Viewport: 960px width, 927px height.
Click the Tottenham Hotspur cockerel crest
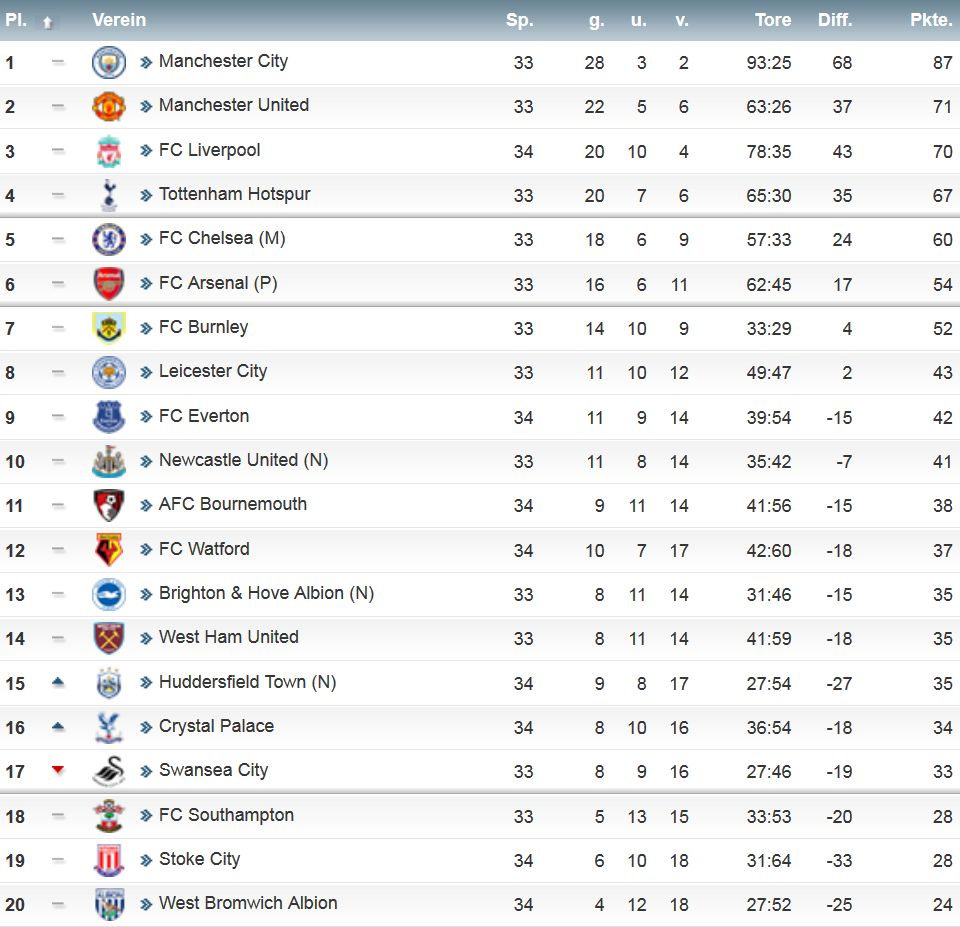coord(108,195)
